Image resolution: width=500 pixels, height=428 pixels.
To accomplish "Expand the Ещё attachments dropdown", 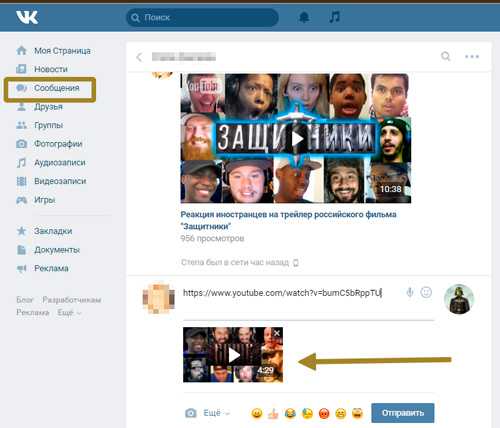I will [x=216, y=413].
